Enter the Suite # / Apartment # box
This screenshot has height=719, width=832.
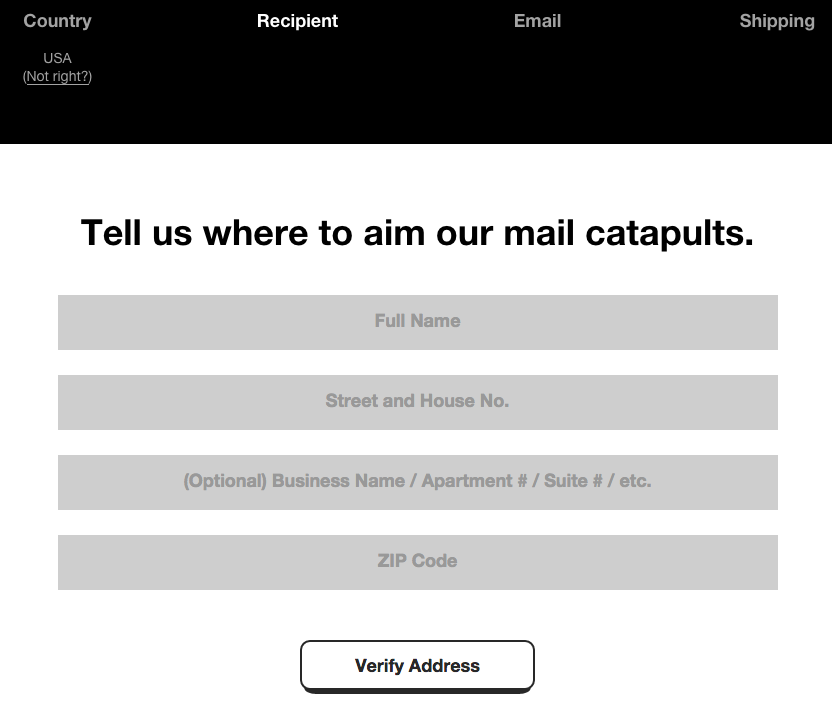[417, 482]
